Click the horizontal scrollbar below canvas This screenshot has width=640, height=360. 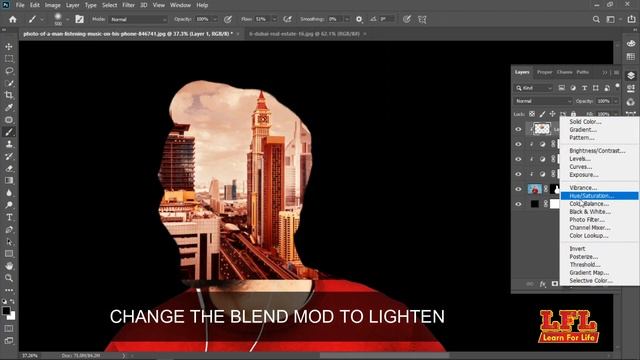click(x=384, y=356)
